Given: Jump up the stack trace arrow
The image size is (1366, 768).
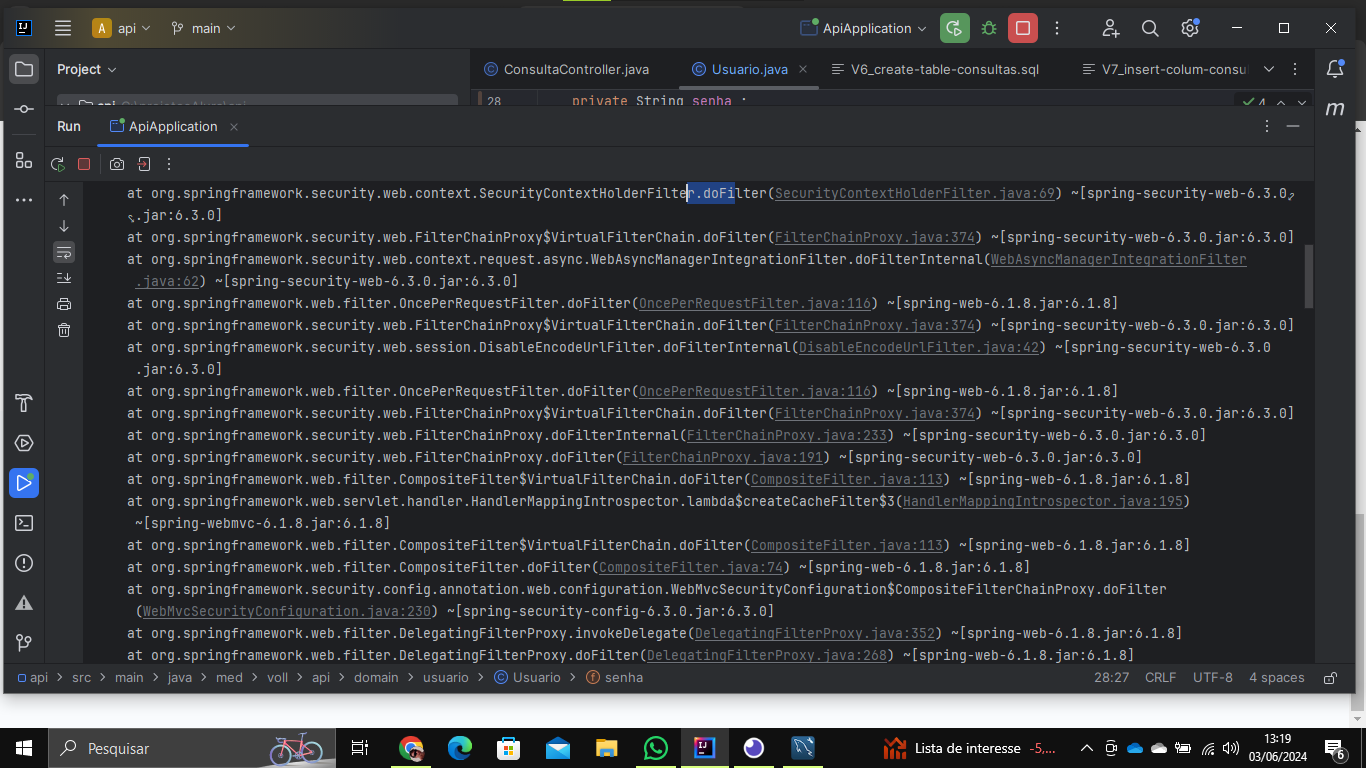Looking at the screenshot, I should click(64, 200).
